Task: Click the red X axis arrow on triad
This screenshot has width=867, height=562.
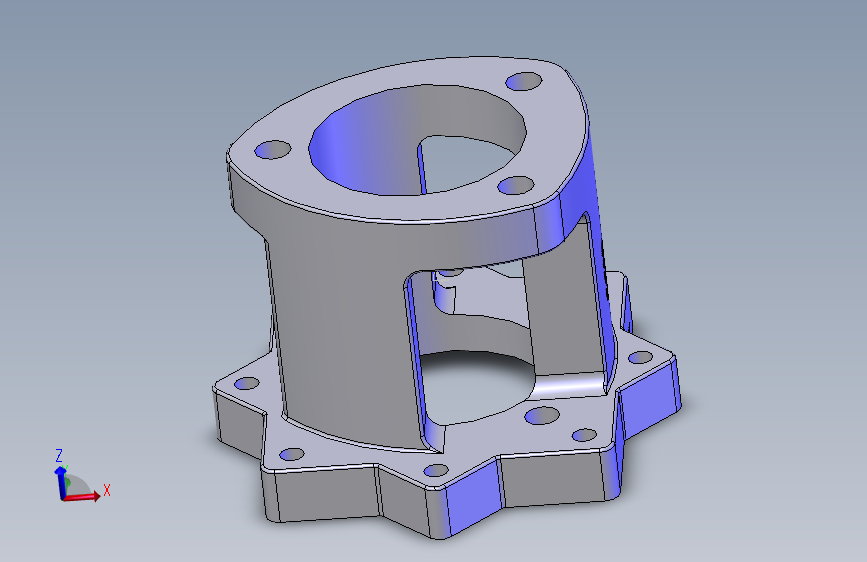Action: (82, 496)
